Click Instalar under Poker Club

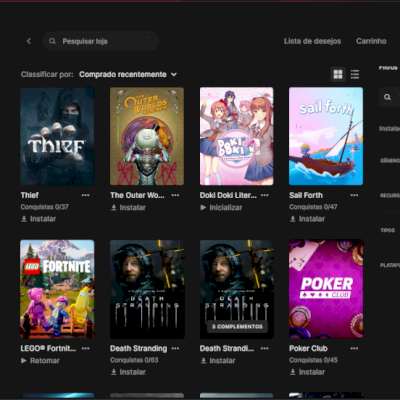point(307,372)
